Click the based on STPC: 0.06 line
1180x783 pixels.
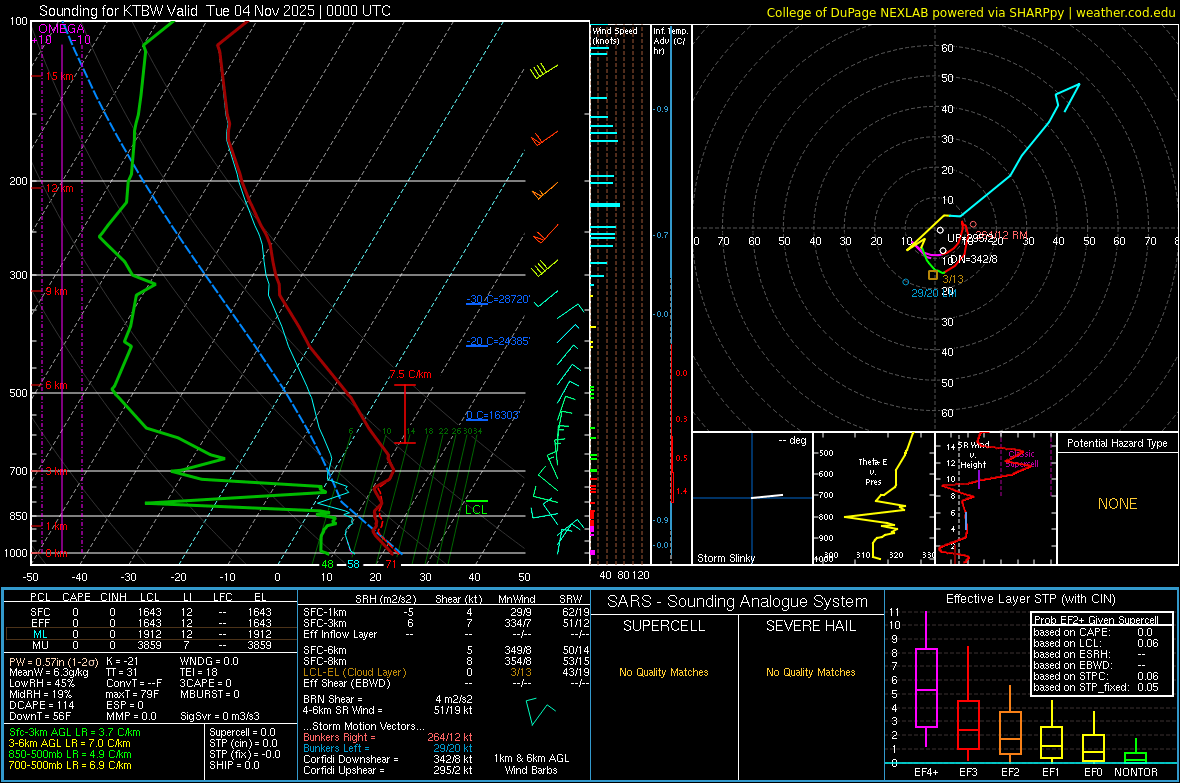click(1096, 676)
